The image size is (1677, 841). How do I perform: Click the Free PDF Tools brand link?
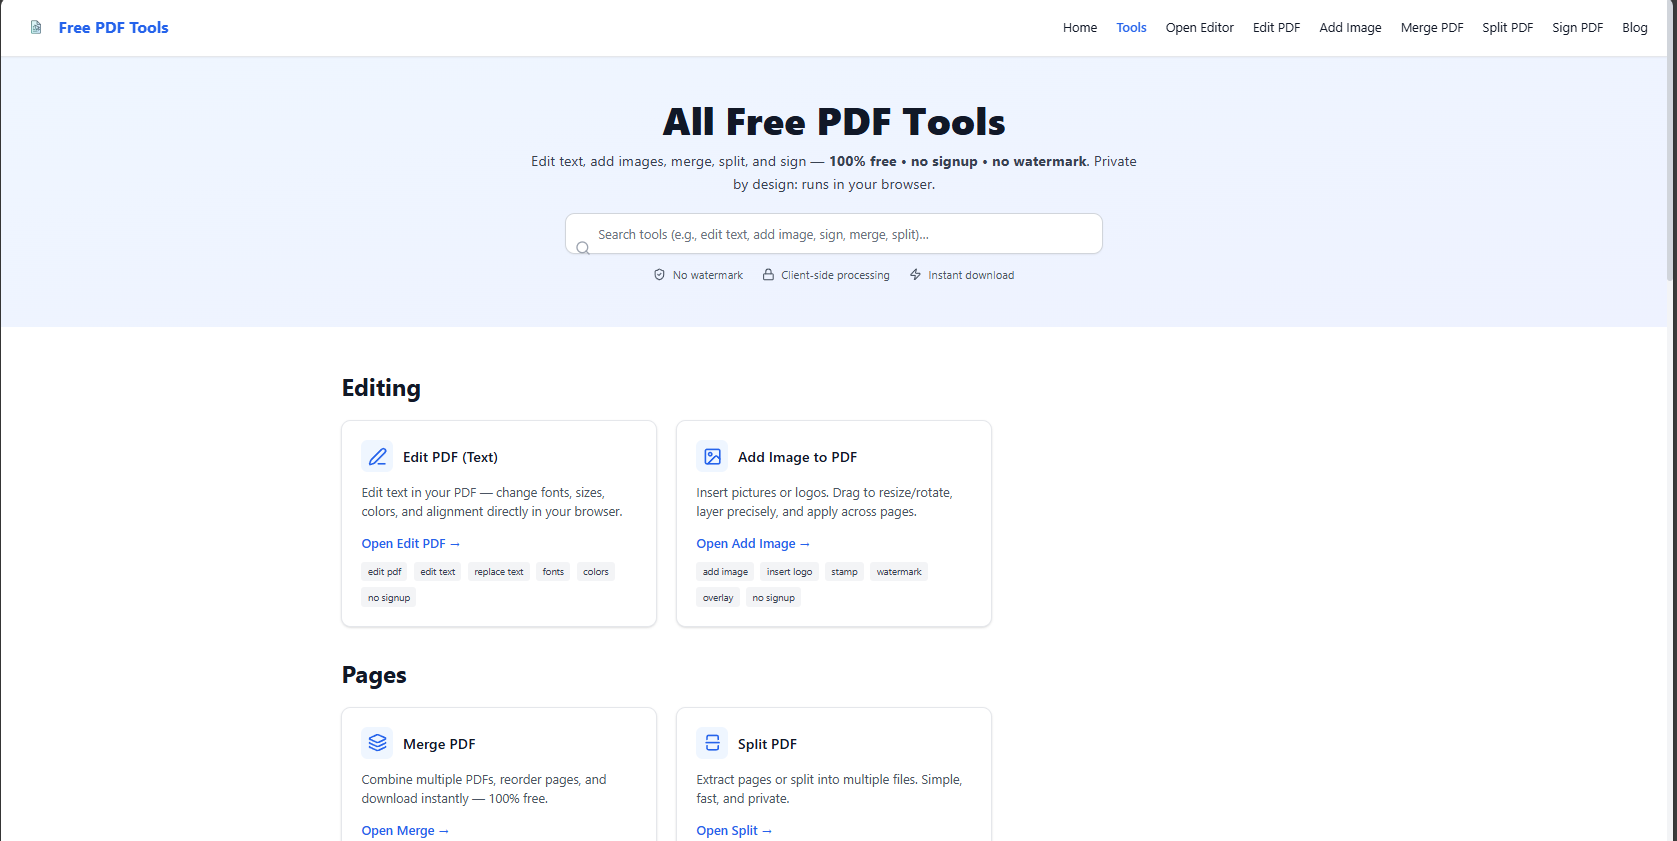click(x=113, y=28)
